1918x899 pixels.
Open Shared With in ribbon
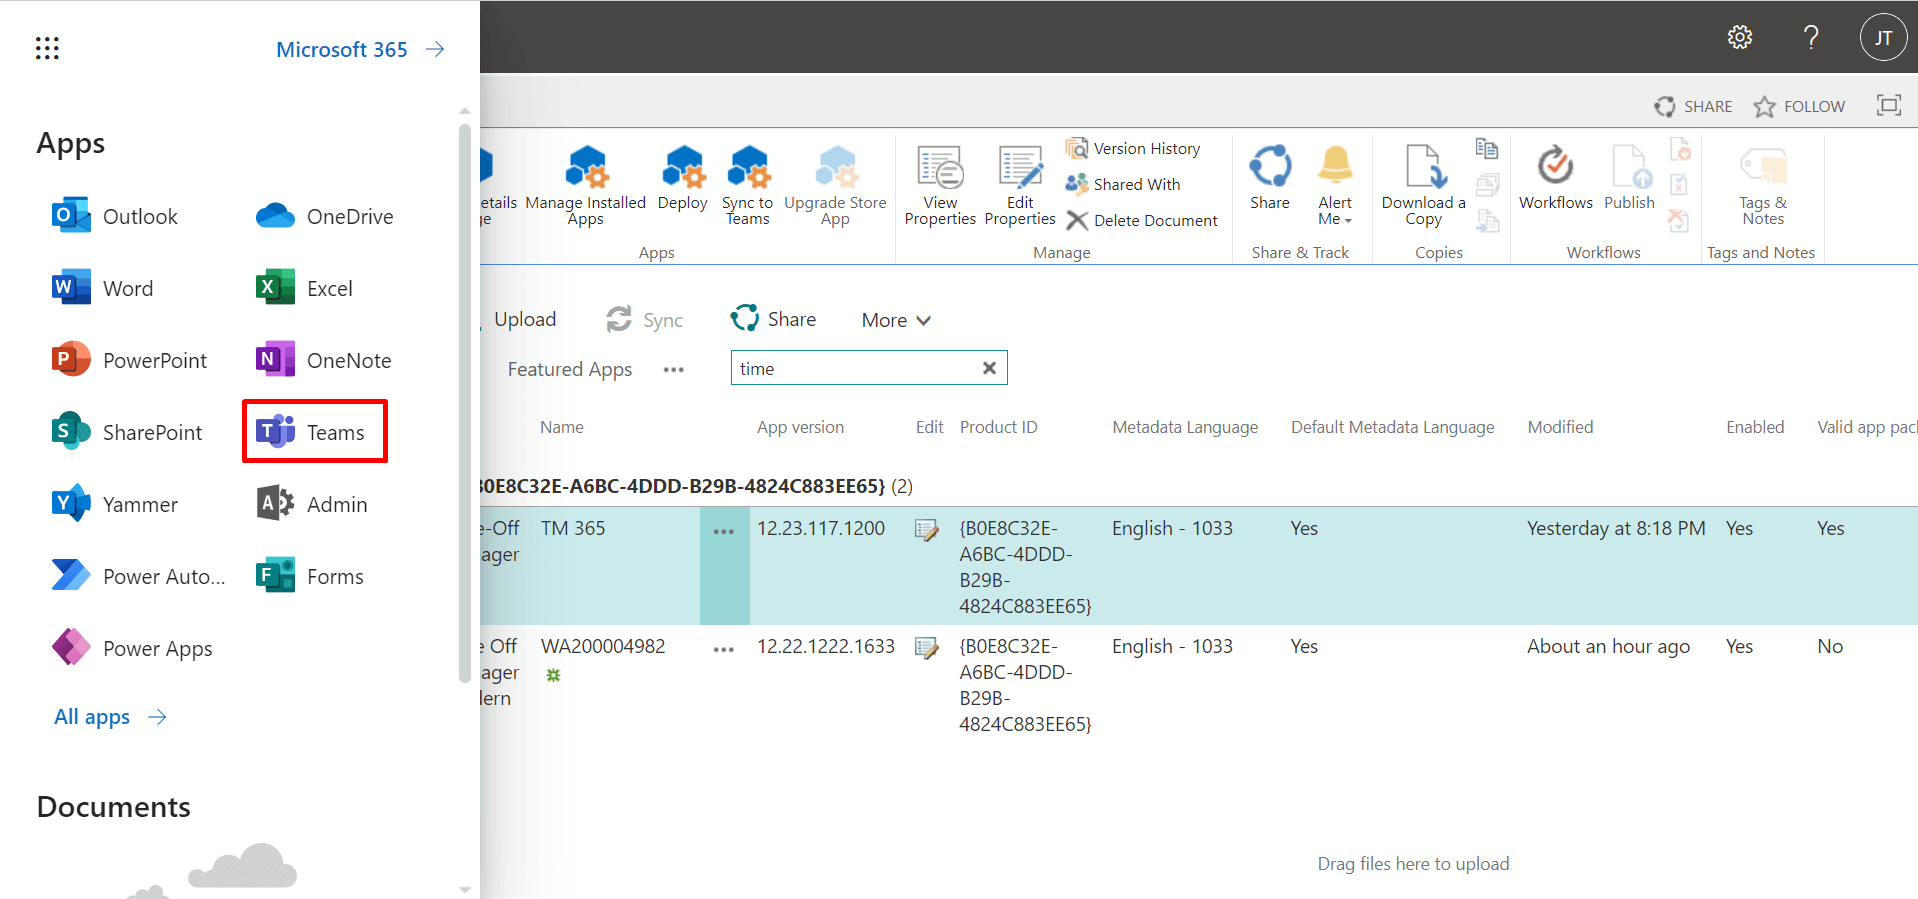coord(1123,184)
